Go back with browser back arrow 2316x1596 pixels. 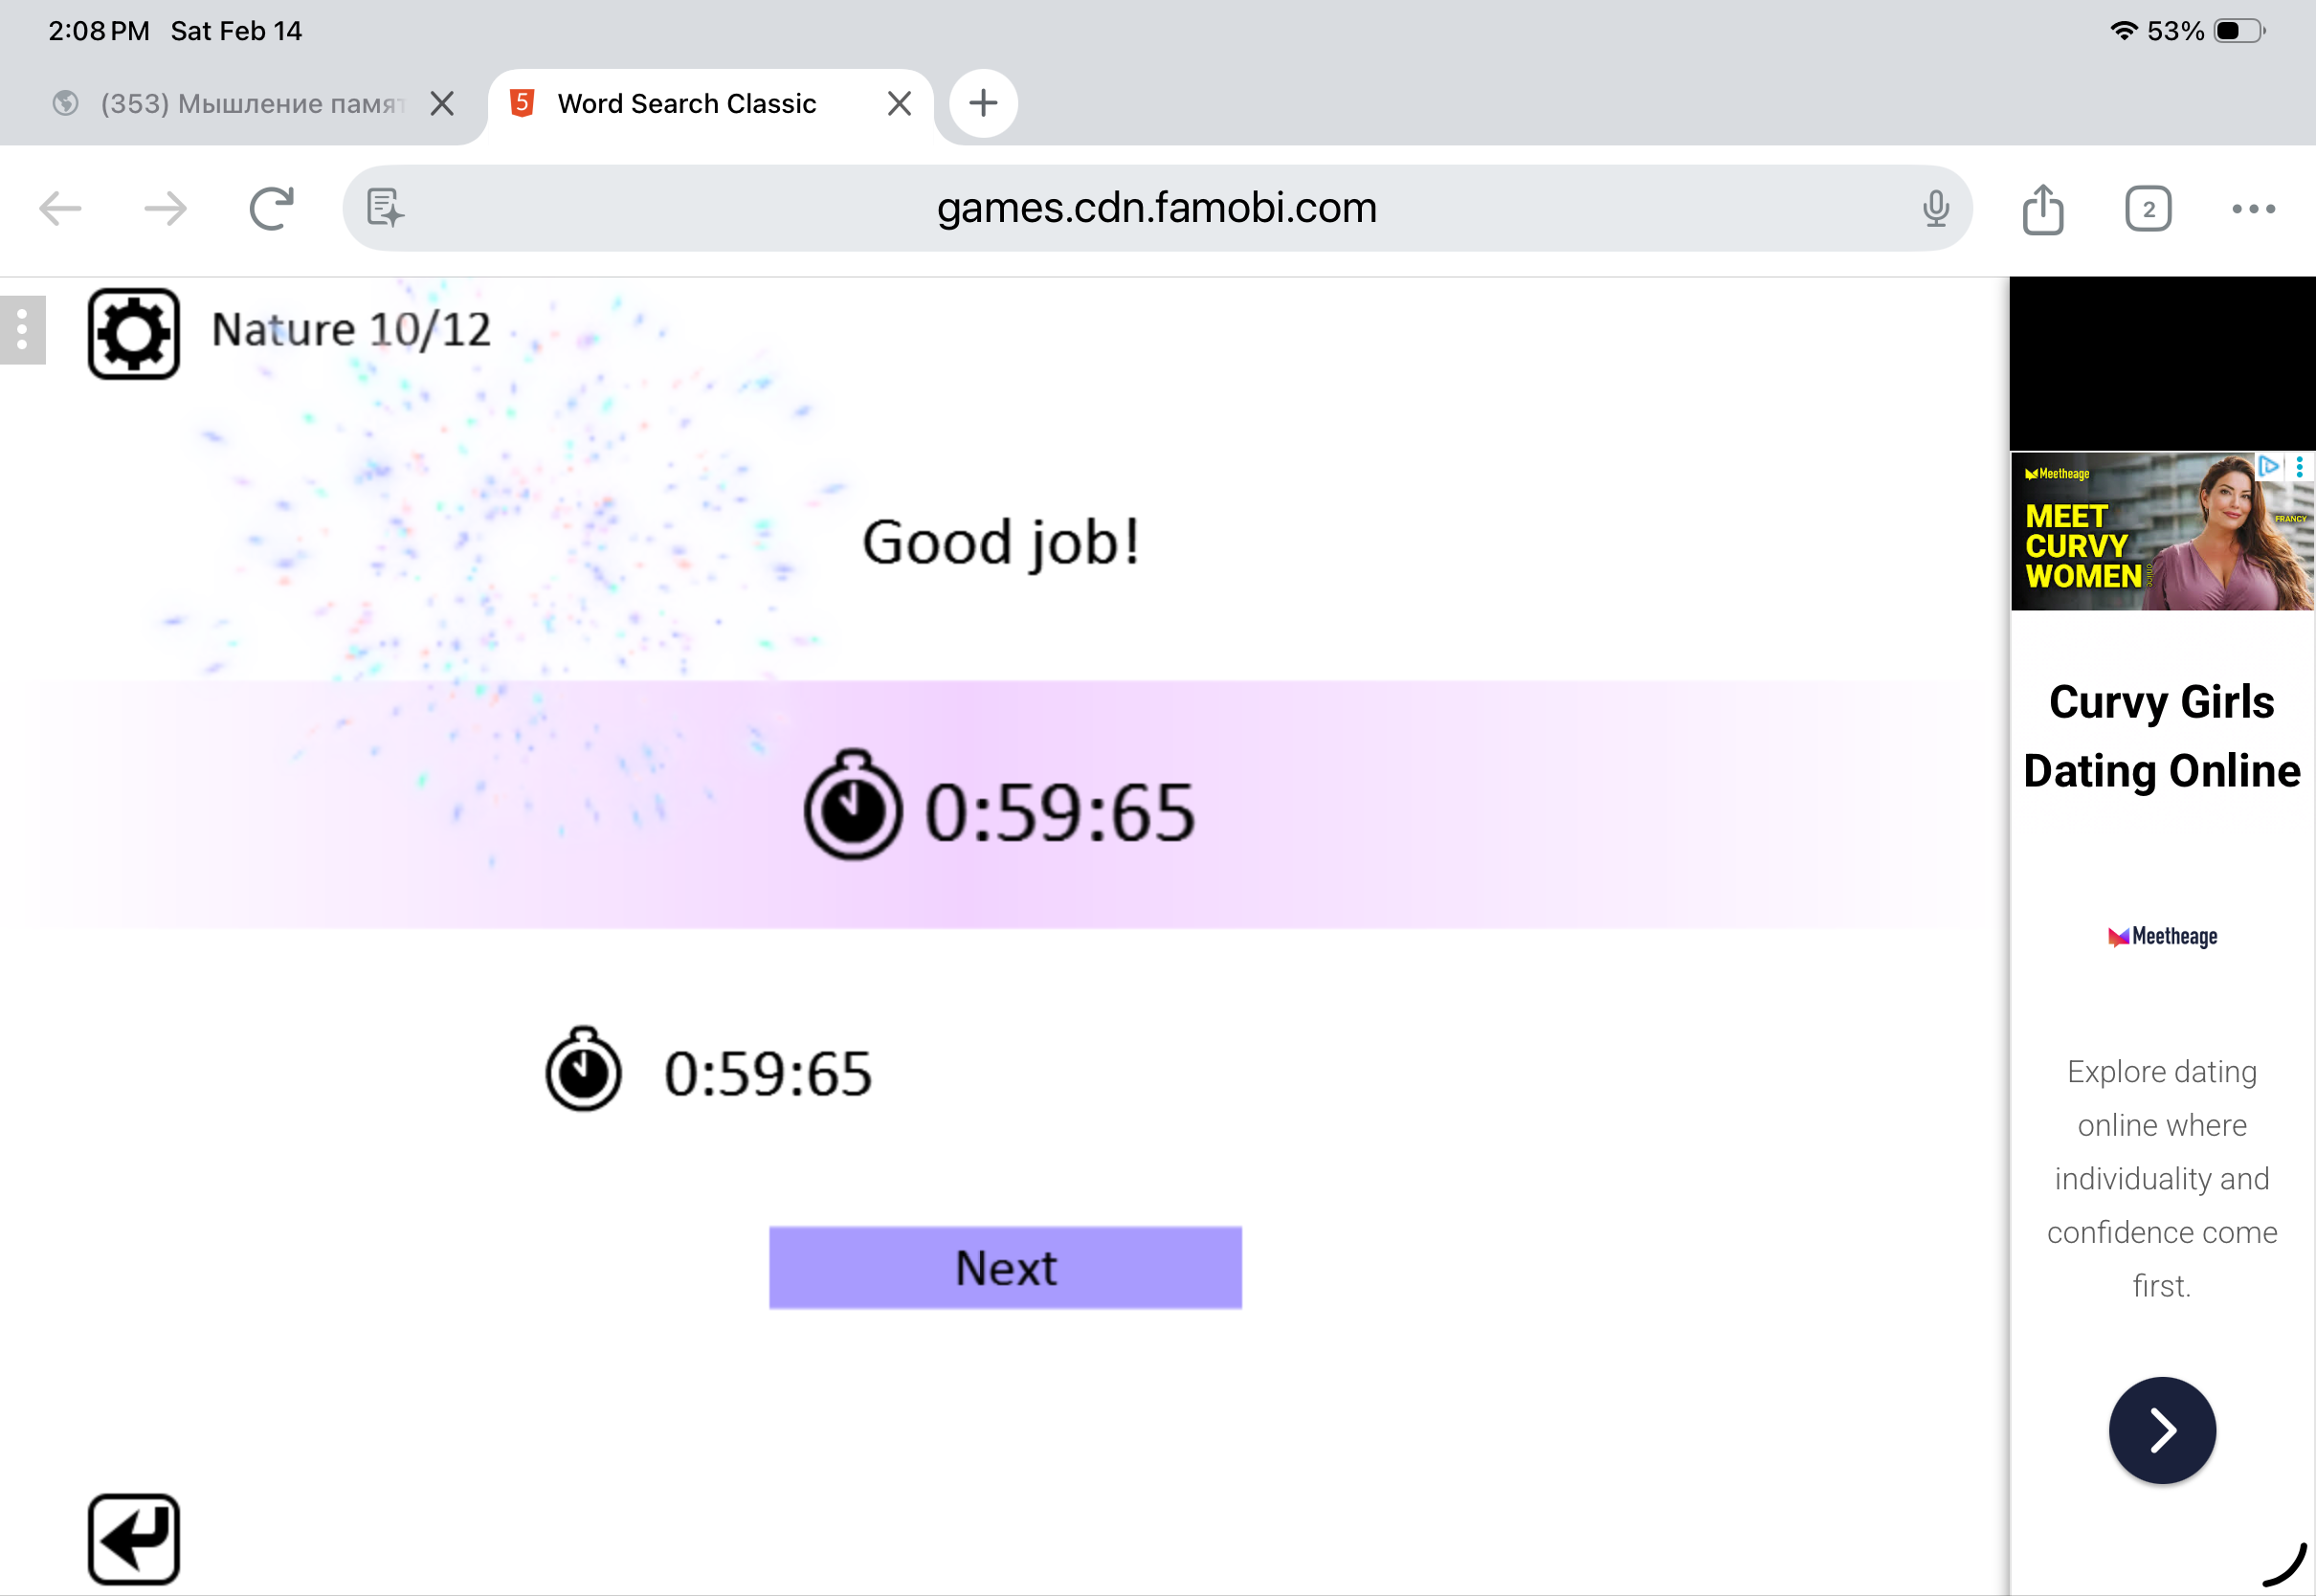(61, 209)
